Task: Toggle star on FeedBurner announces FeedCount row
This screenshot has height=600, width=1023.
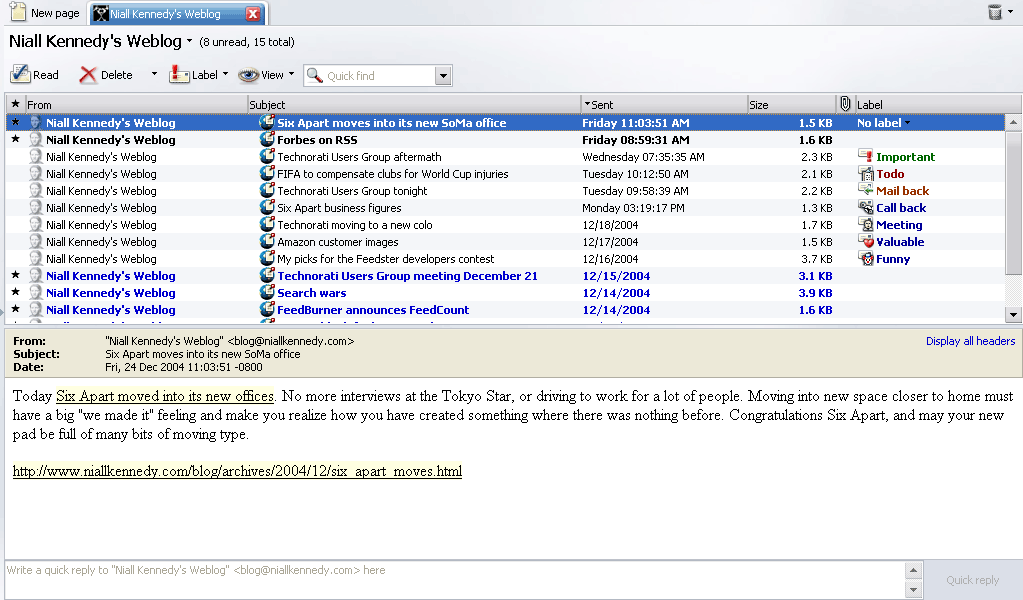Action: click(16, 309)
